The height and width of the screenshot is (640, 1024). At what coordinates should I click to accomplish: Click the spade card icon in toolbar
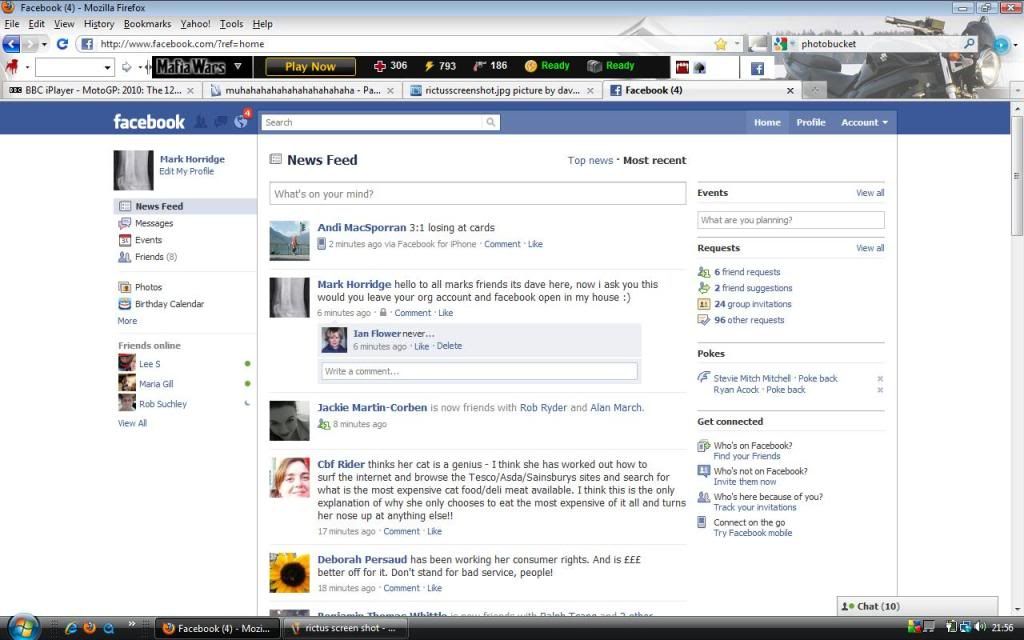coord(699,67)
